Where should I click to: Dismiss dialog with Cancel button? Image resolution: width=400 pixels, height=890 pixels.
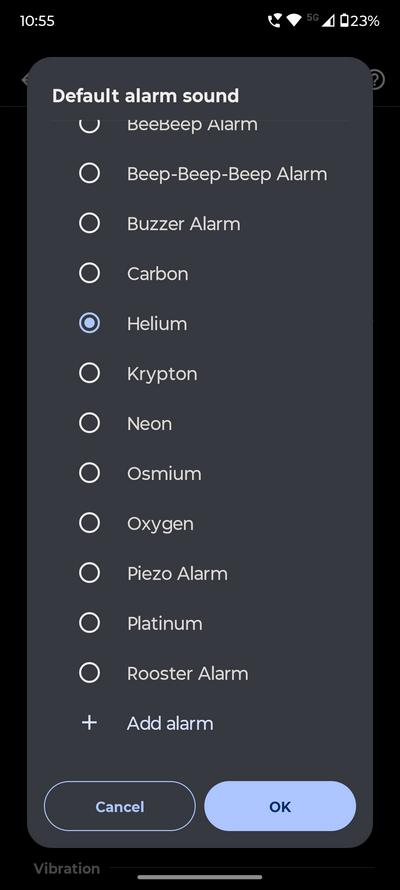coord(120,806)
